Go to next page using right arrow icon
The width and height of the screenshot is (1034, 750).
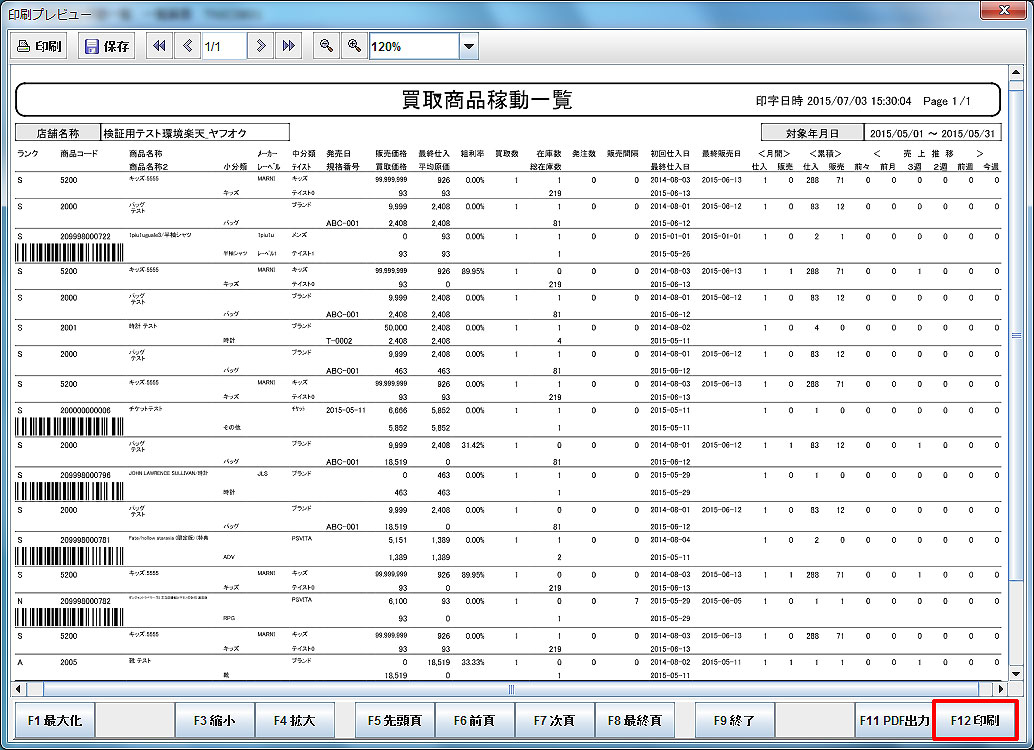[261, 46]
